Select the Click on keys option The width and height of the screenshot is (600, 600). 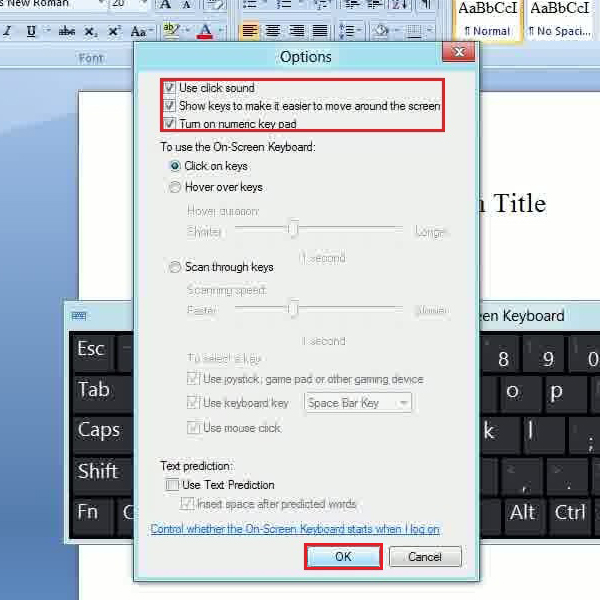click(x=175, y=166)
